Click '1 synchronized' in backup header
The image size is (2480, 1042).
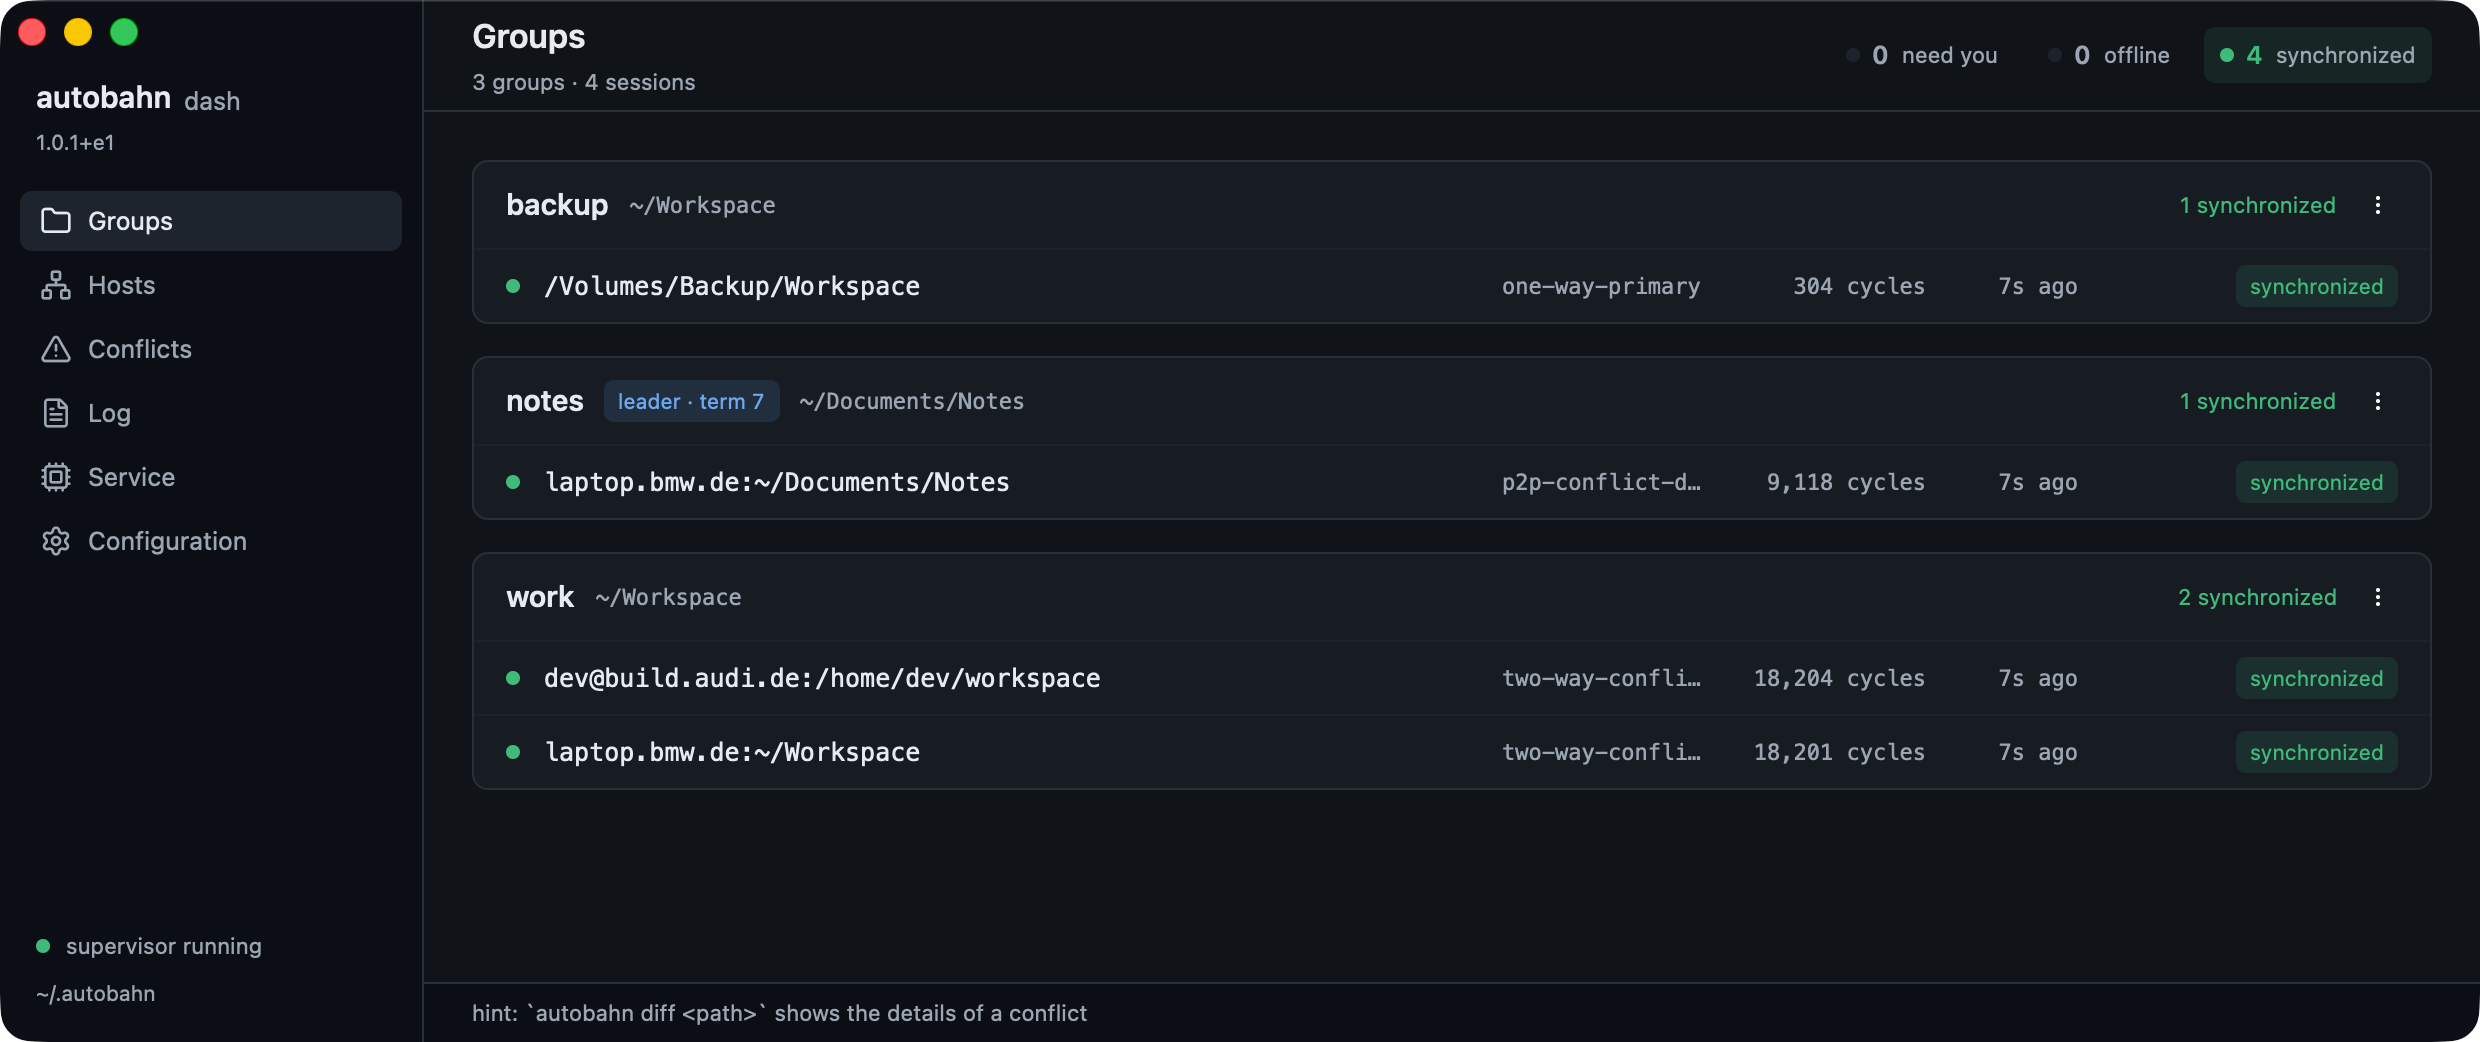pos(2258,205)
